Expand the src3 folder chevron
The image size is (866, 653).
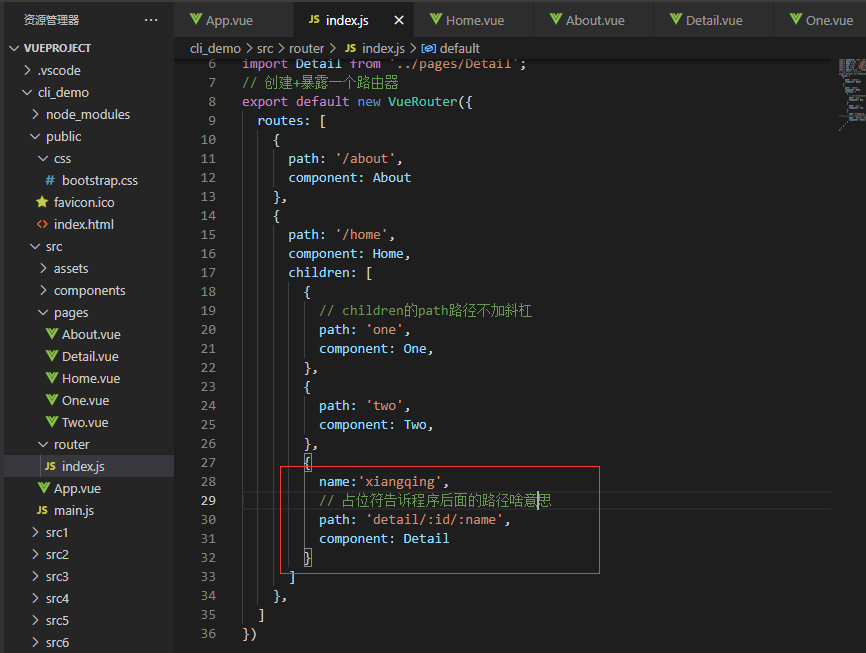pyautogui.click(x=36, y=577)
